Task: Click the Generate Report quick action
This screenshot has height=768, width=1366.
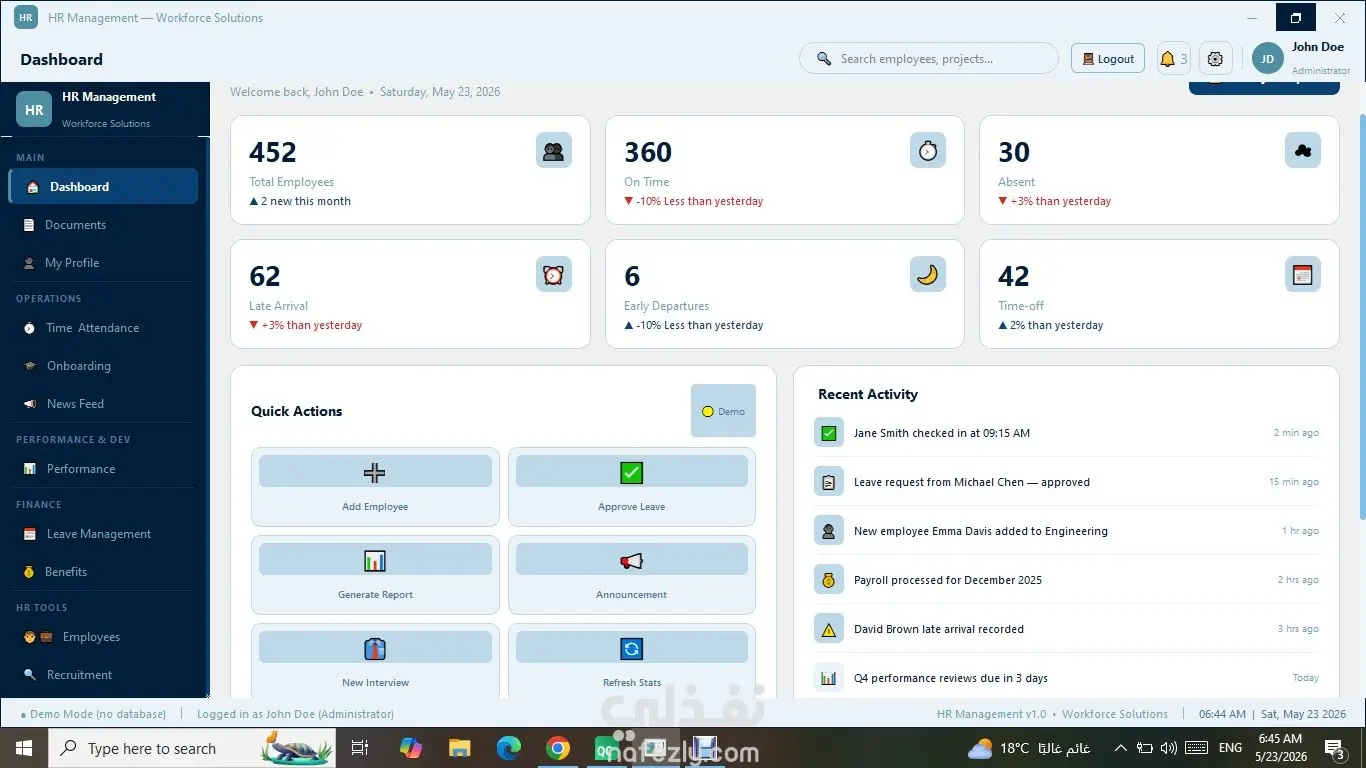Action: tap(375, 575)
